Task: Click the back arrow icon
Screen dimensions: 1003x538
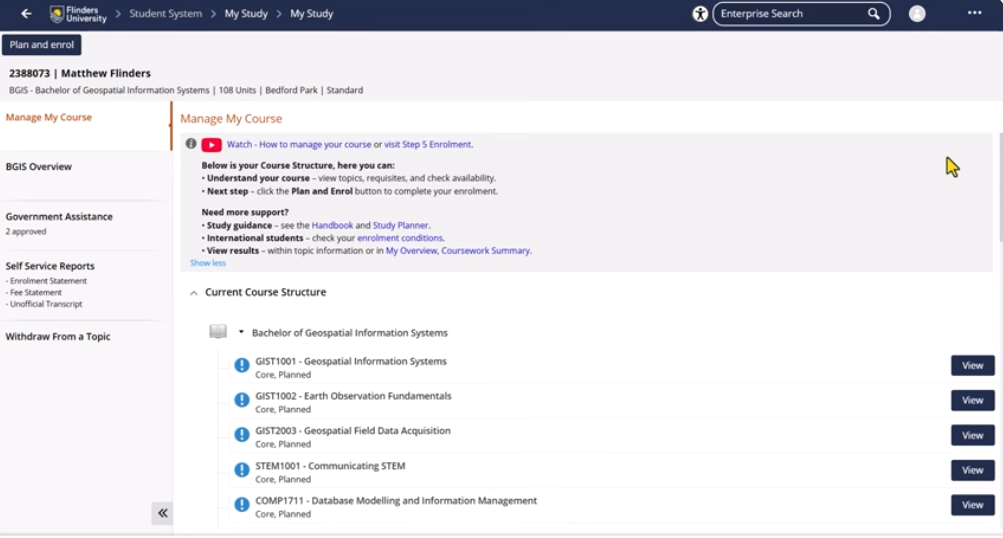Action: pyautogui.click(x=26, y=14)
